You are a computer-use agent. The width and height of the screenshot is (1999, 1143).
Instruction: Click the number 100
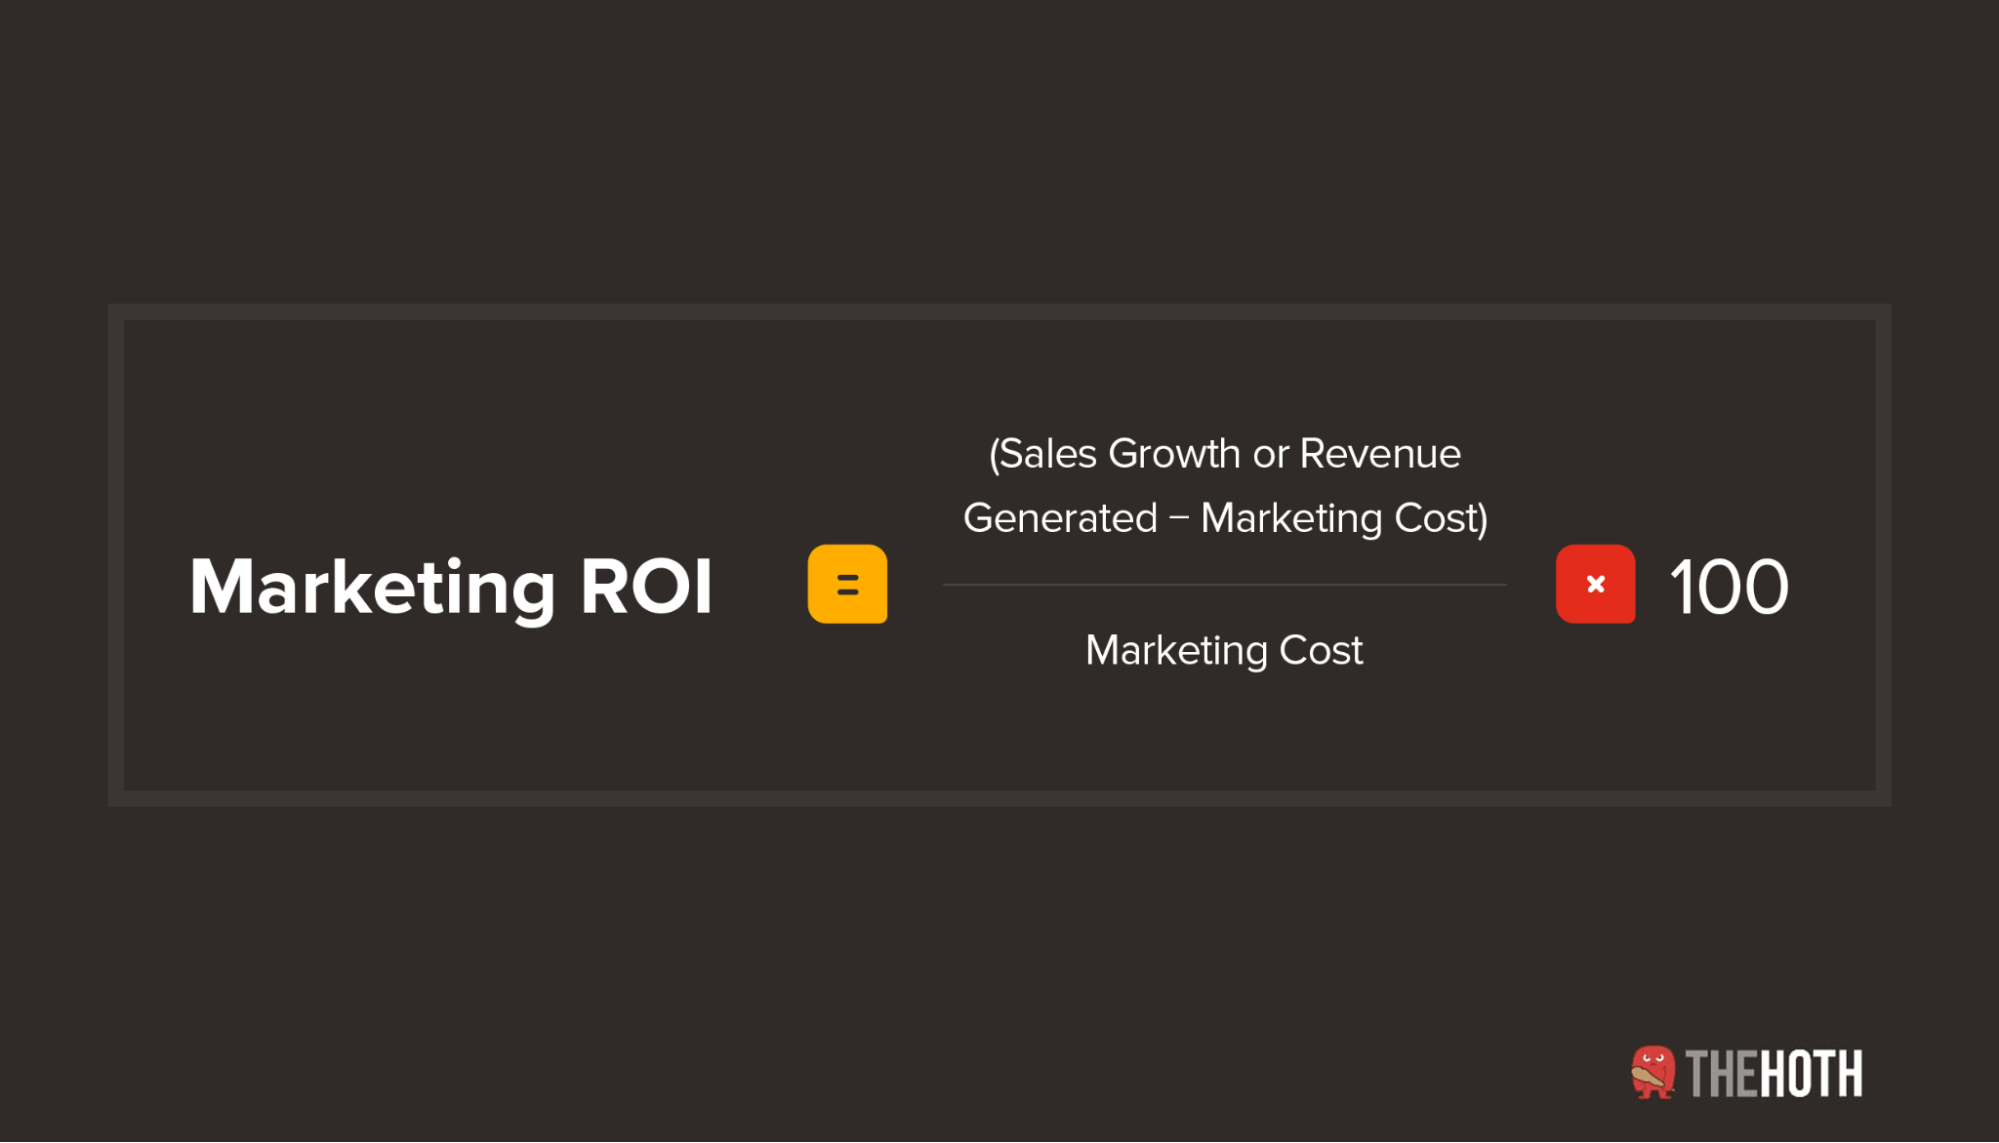(1729, 586)
